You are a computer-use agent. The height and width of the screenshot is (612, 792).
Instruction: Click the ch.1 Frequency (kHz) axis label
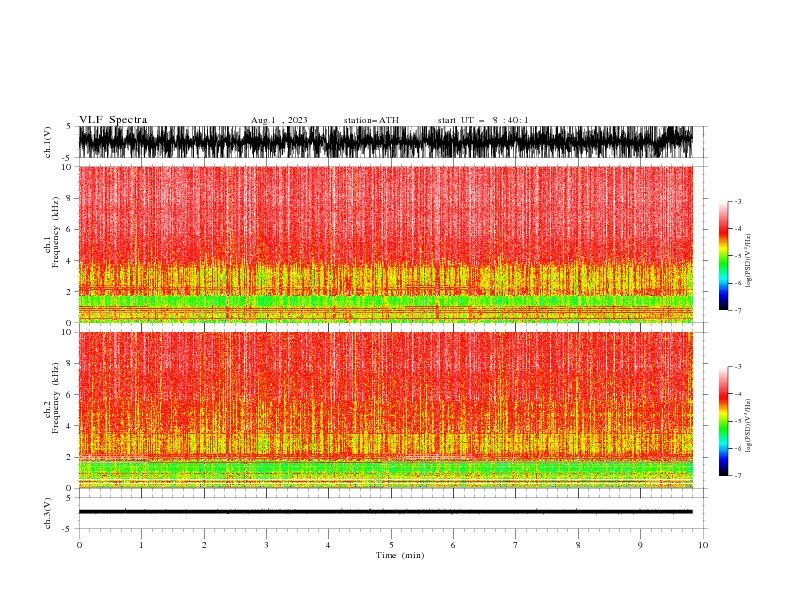click(52, 232)
